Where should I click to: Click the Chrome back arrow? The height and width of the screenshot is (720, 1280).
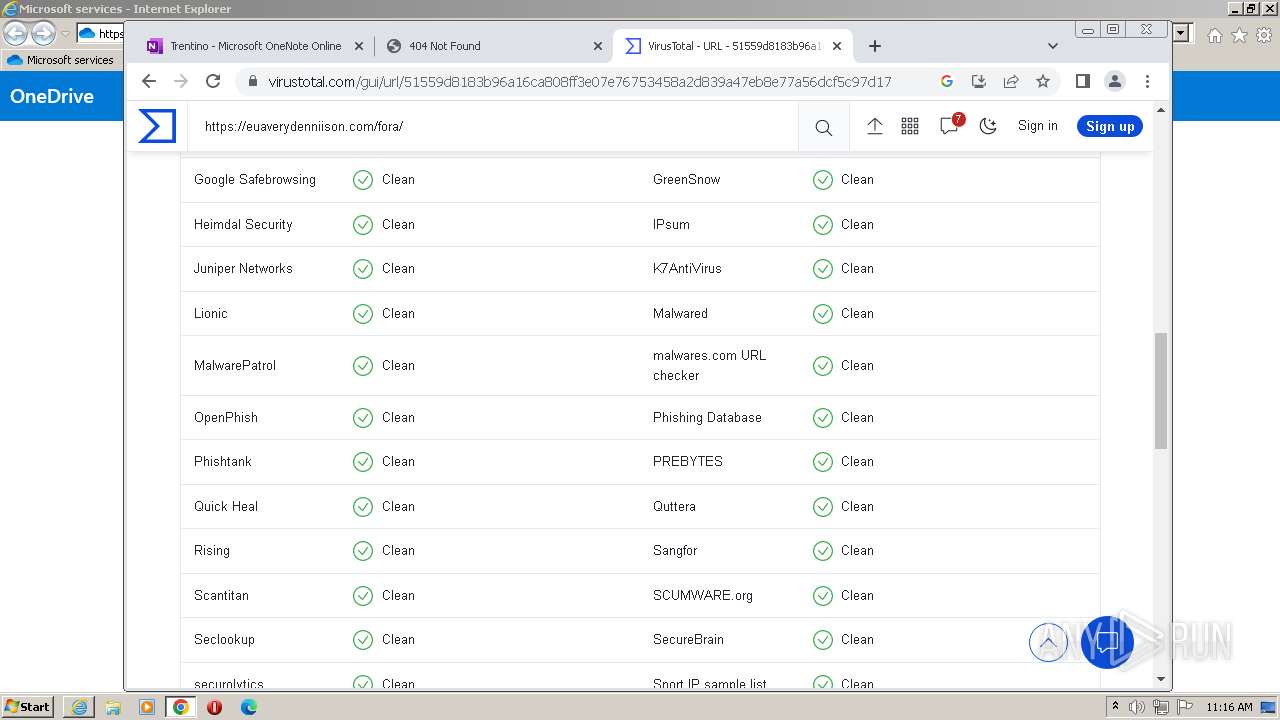(x=149, y=81)
